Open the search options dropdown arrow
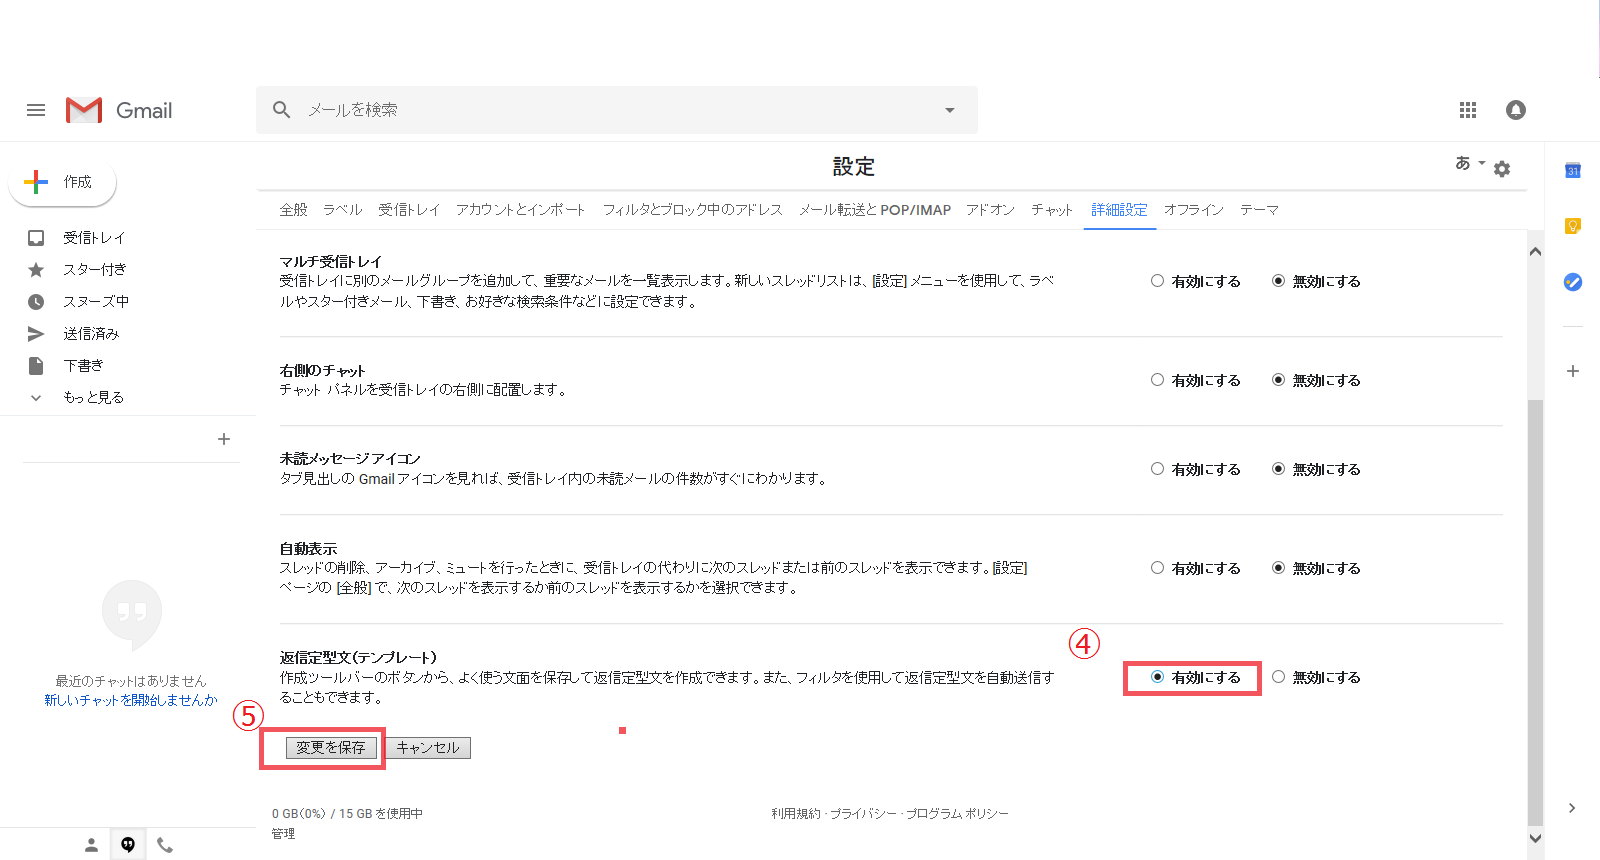Screen dimensions: 1600x860 pos(950,110)
